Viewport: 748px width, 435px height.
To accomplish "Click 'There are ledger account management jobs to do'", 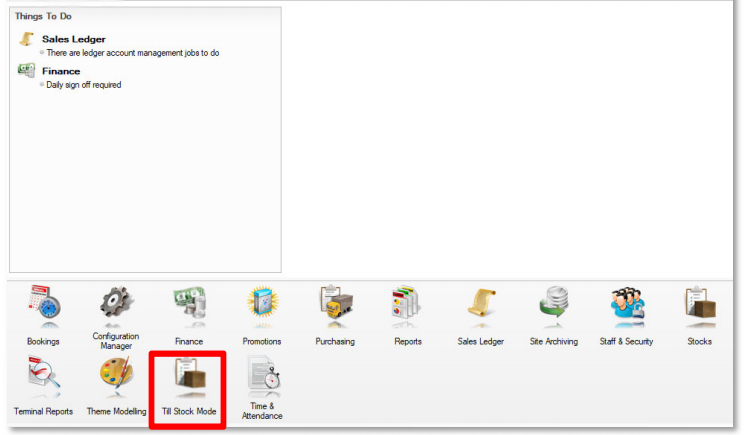I will pyautogui.click(x=133, y=53).
